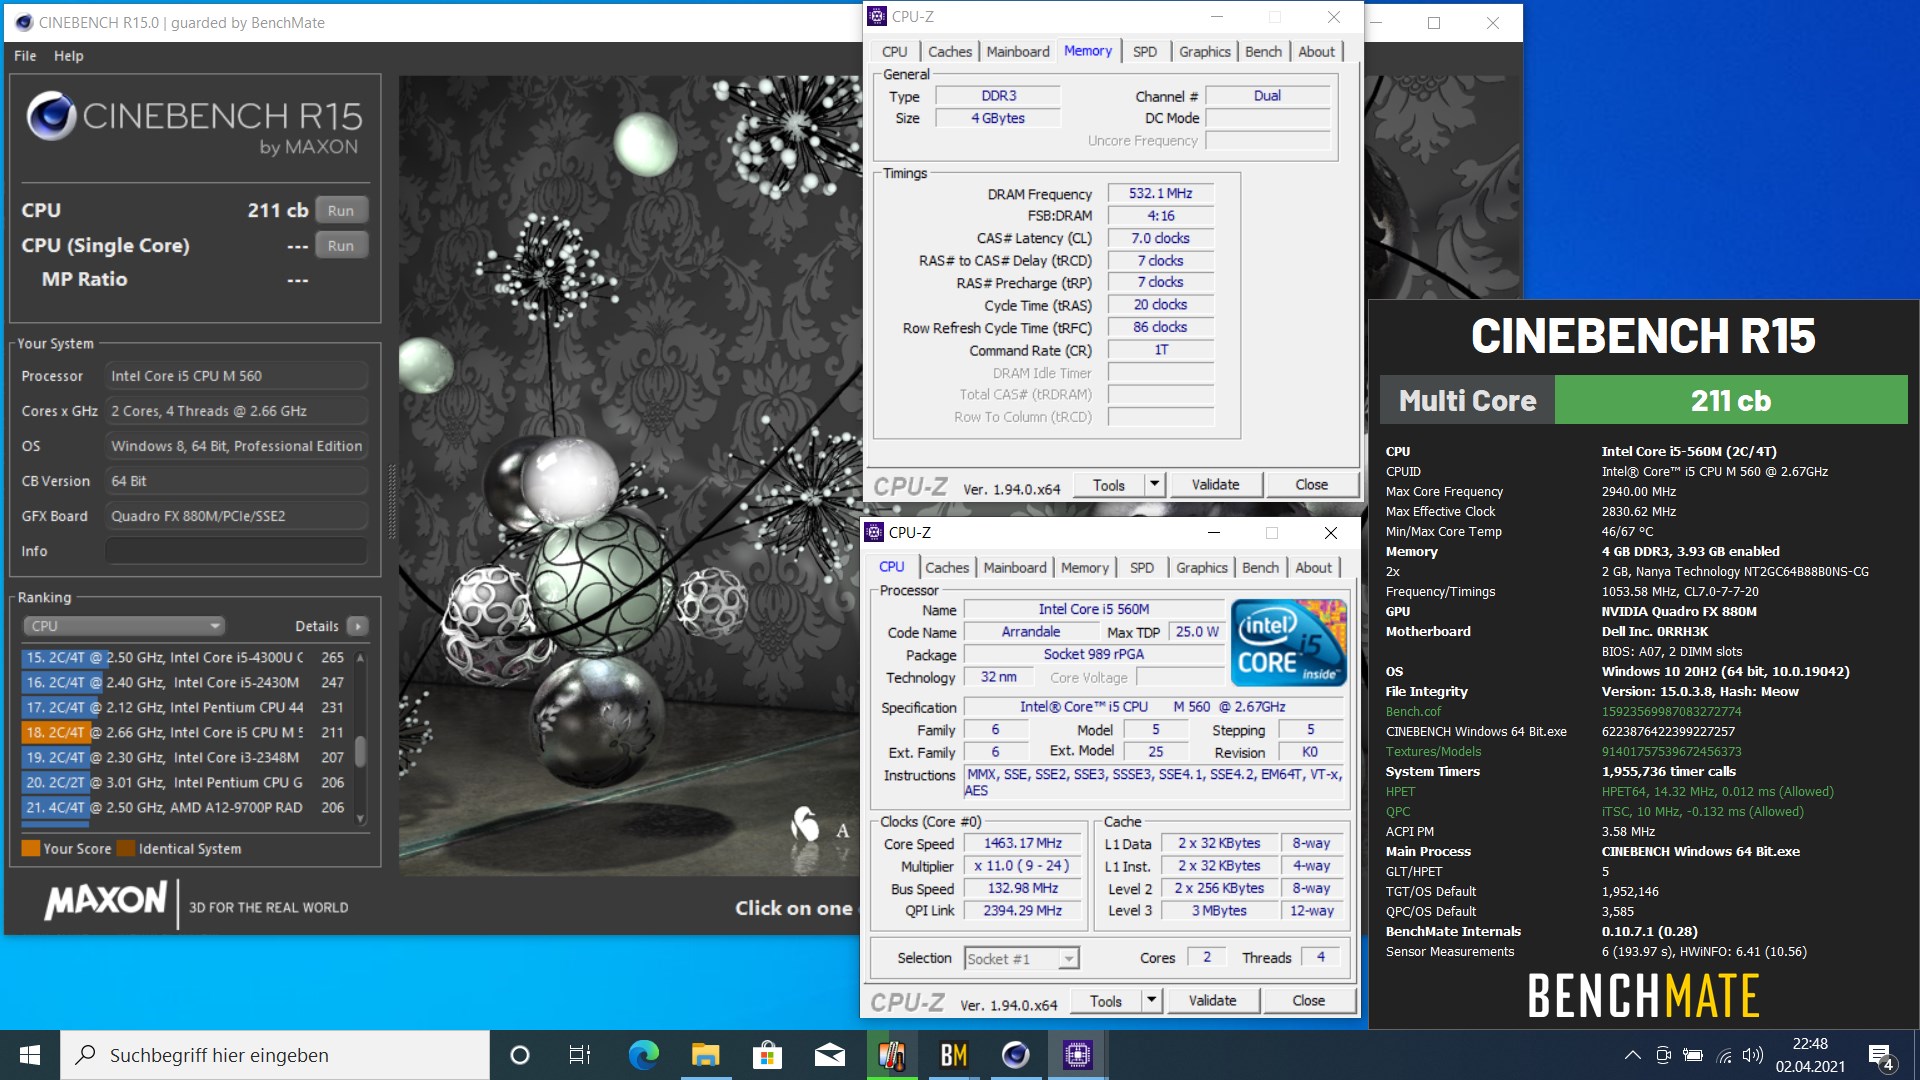
Task: Open About tab in upper CPU-Z window
Action: click(x=1316, y=52)
